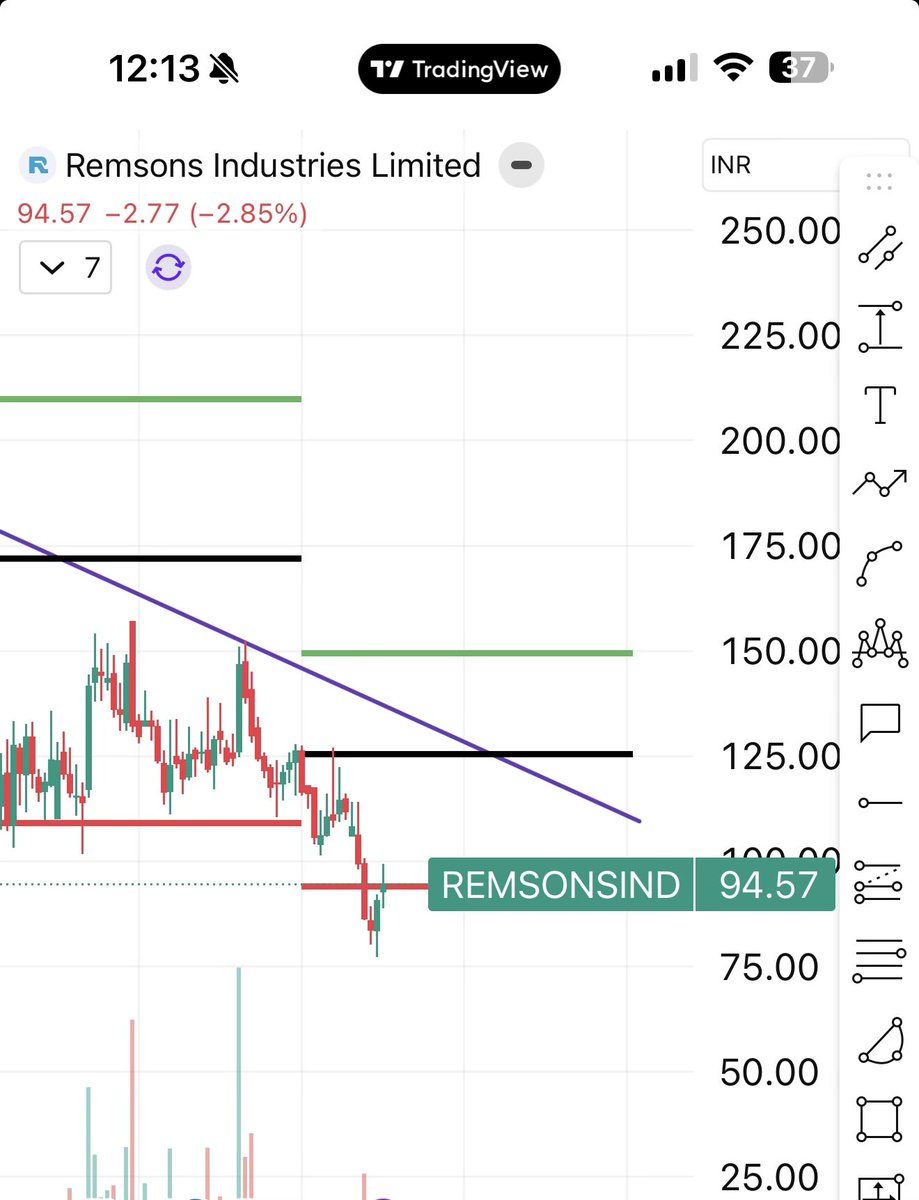919x1200 pixels.
Task: Select the arc shape tool
Action: (880, 1040)
